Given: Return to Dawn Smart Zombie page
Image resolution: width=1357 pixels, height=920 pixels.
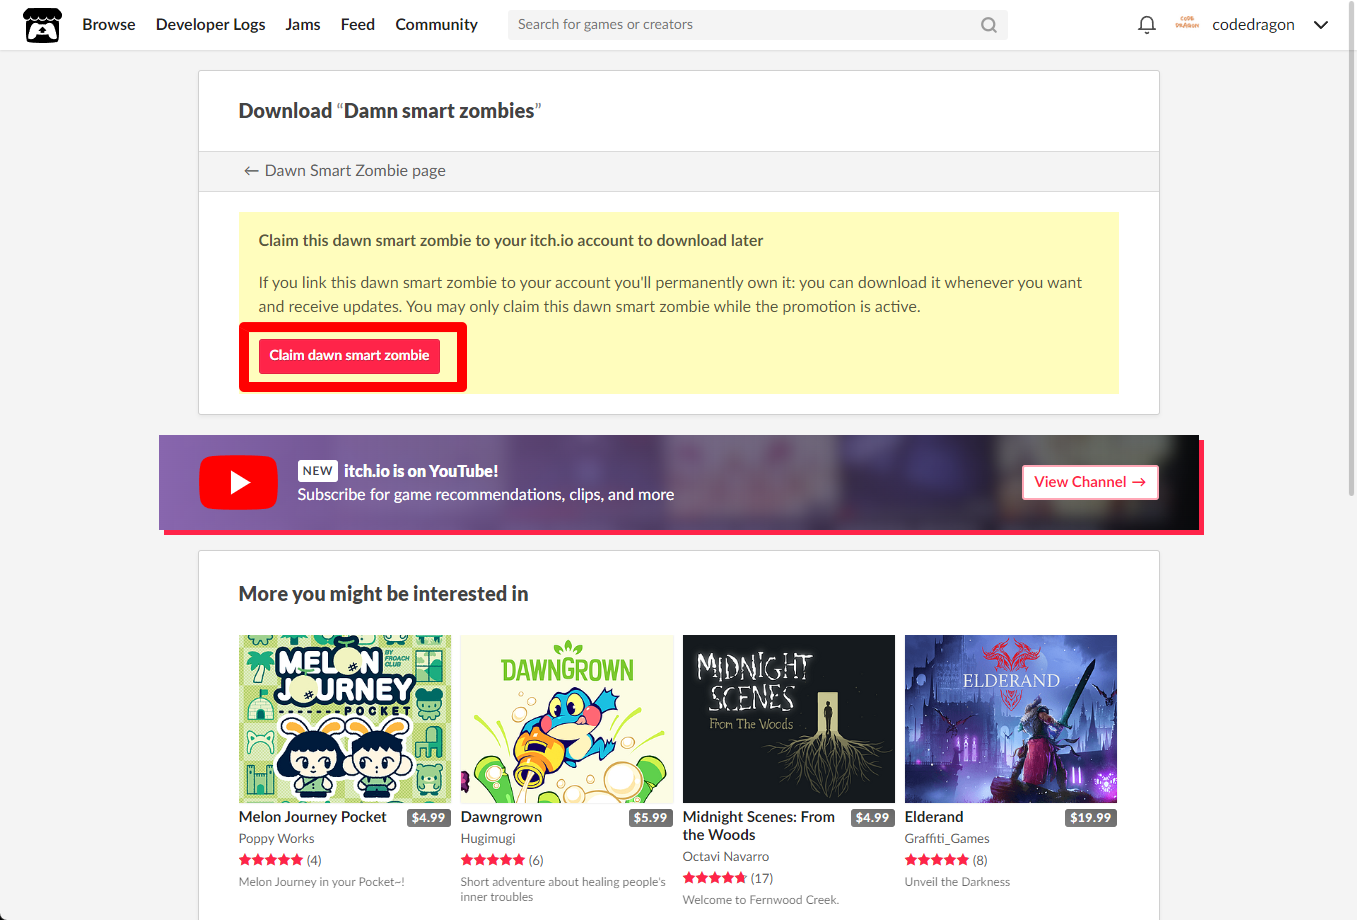Looking at the screenshot, I should [345, 171].
